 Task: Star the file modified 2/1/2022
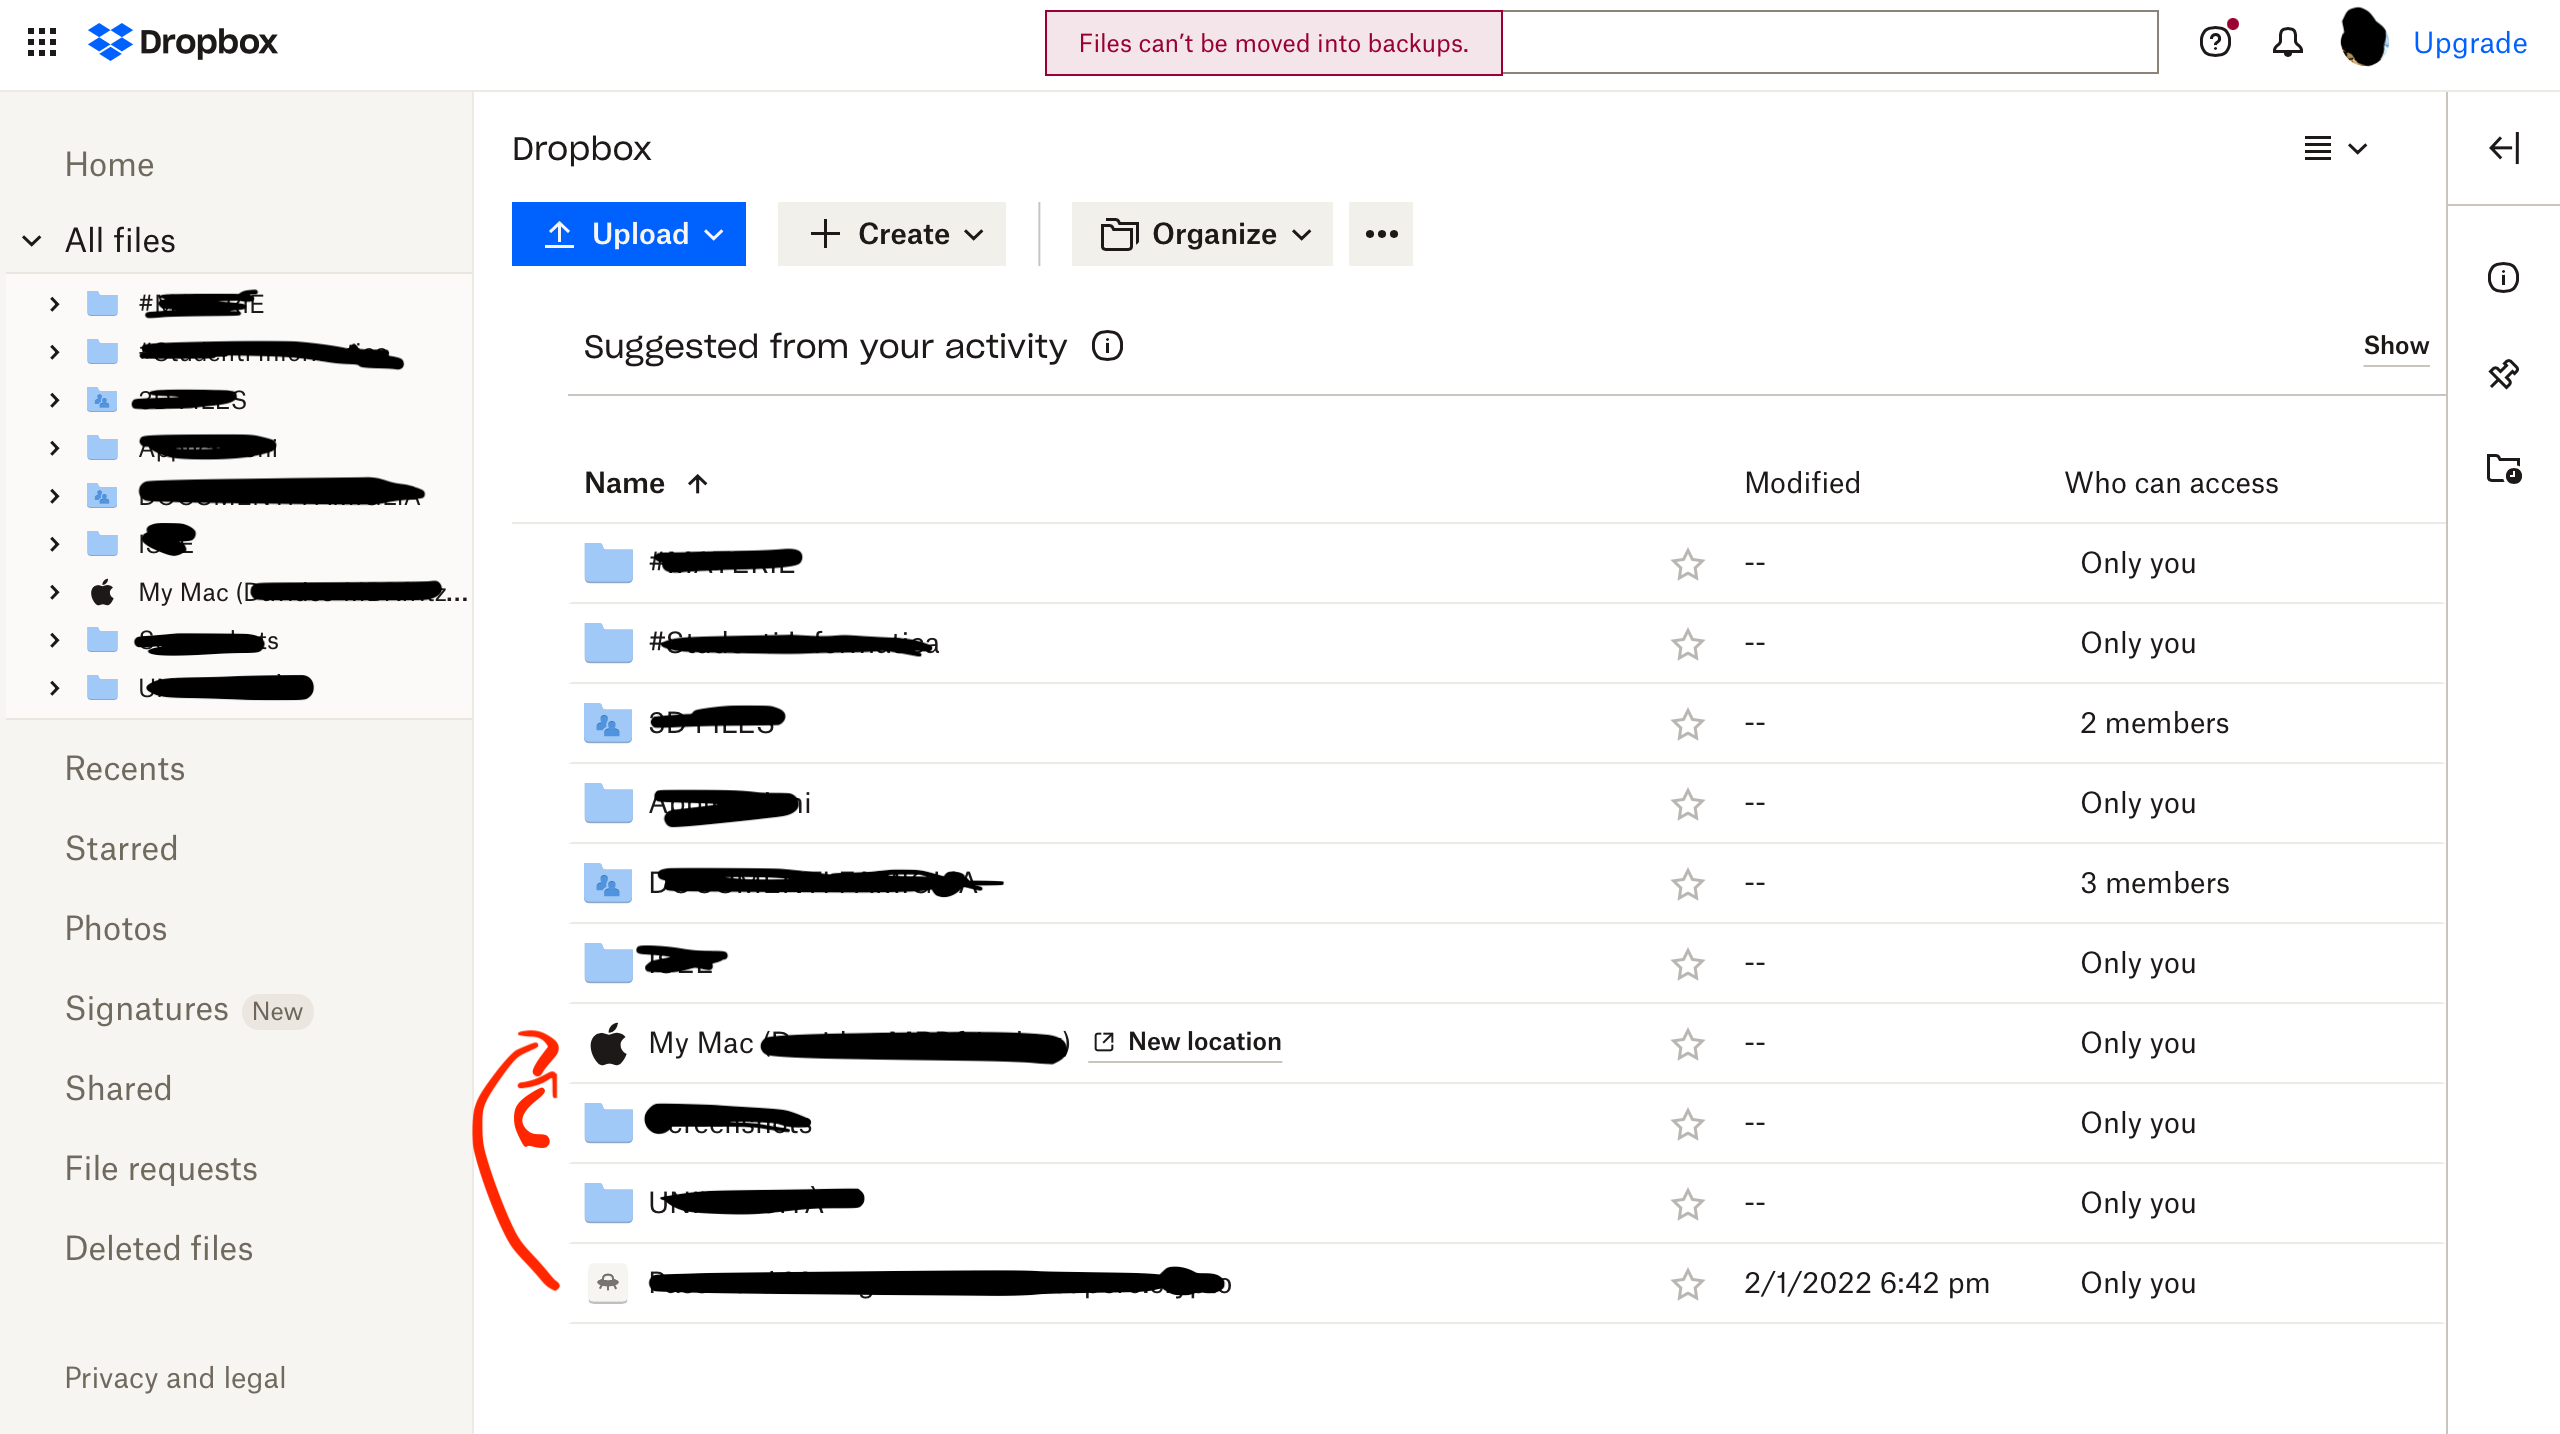coord(1687,1284)
